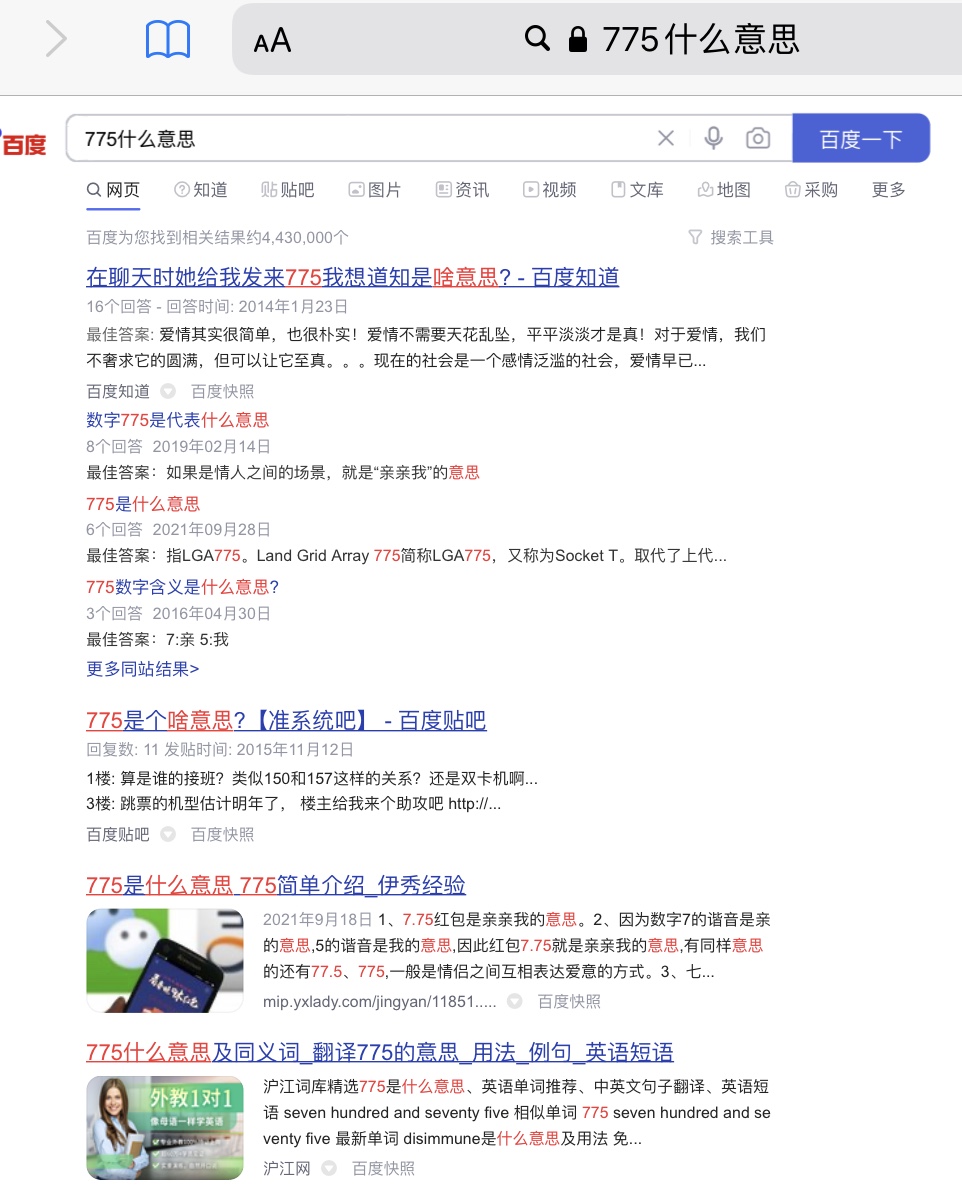This screenshot has width=962, height=1199.
Task: Open the mip.yxlady.com/jingyan source URL
Action: tap(379, 1002)
